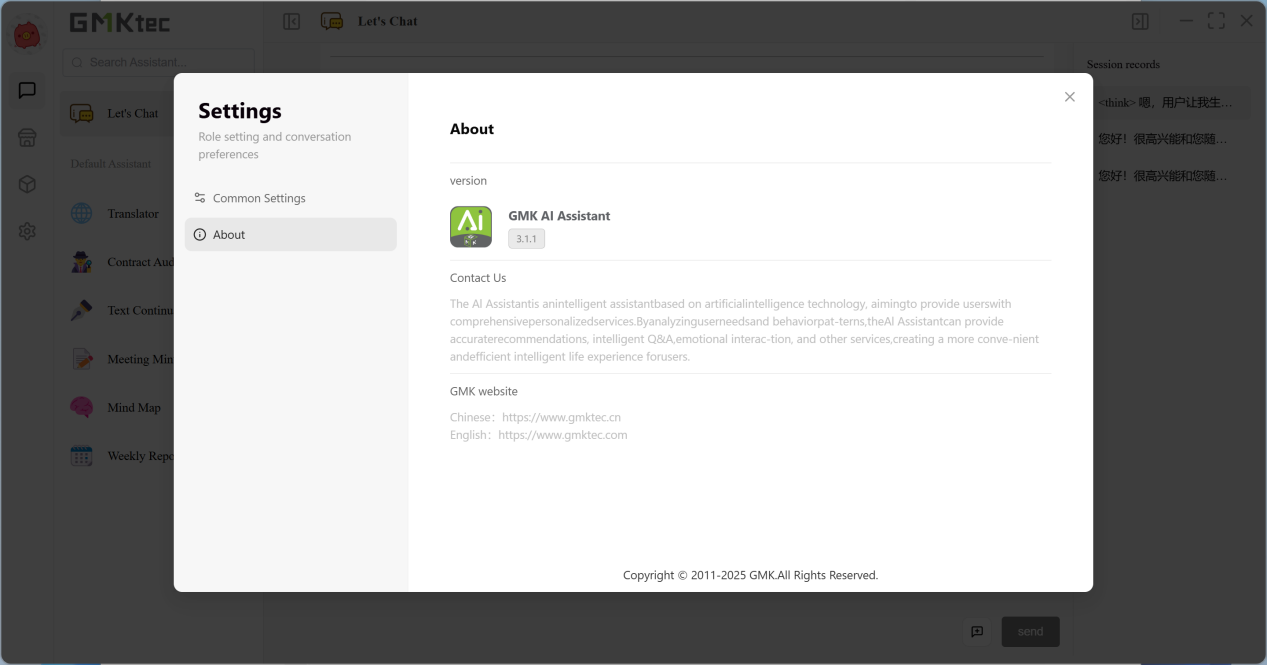
Task: Click the Default Assistant label
Action: pyautogui.click(x=111, y=164)
